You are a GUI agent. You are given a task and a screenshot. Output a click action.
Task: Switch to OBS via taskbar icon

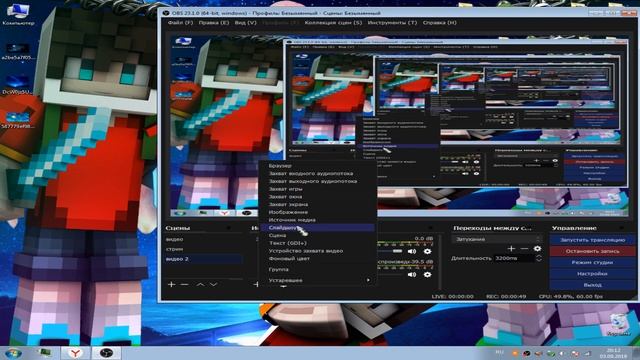tap(106, 353)
